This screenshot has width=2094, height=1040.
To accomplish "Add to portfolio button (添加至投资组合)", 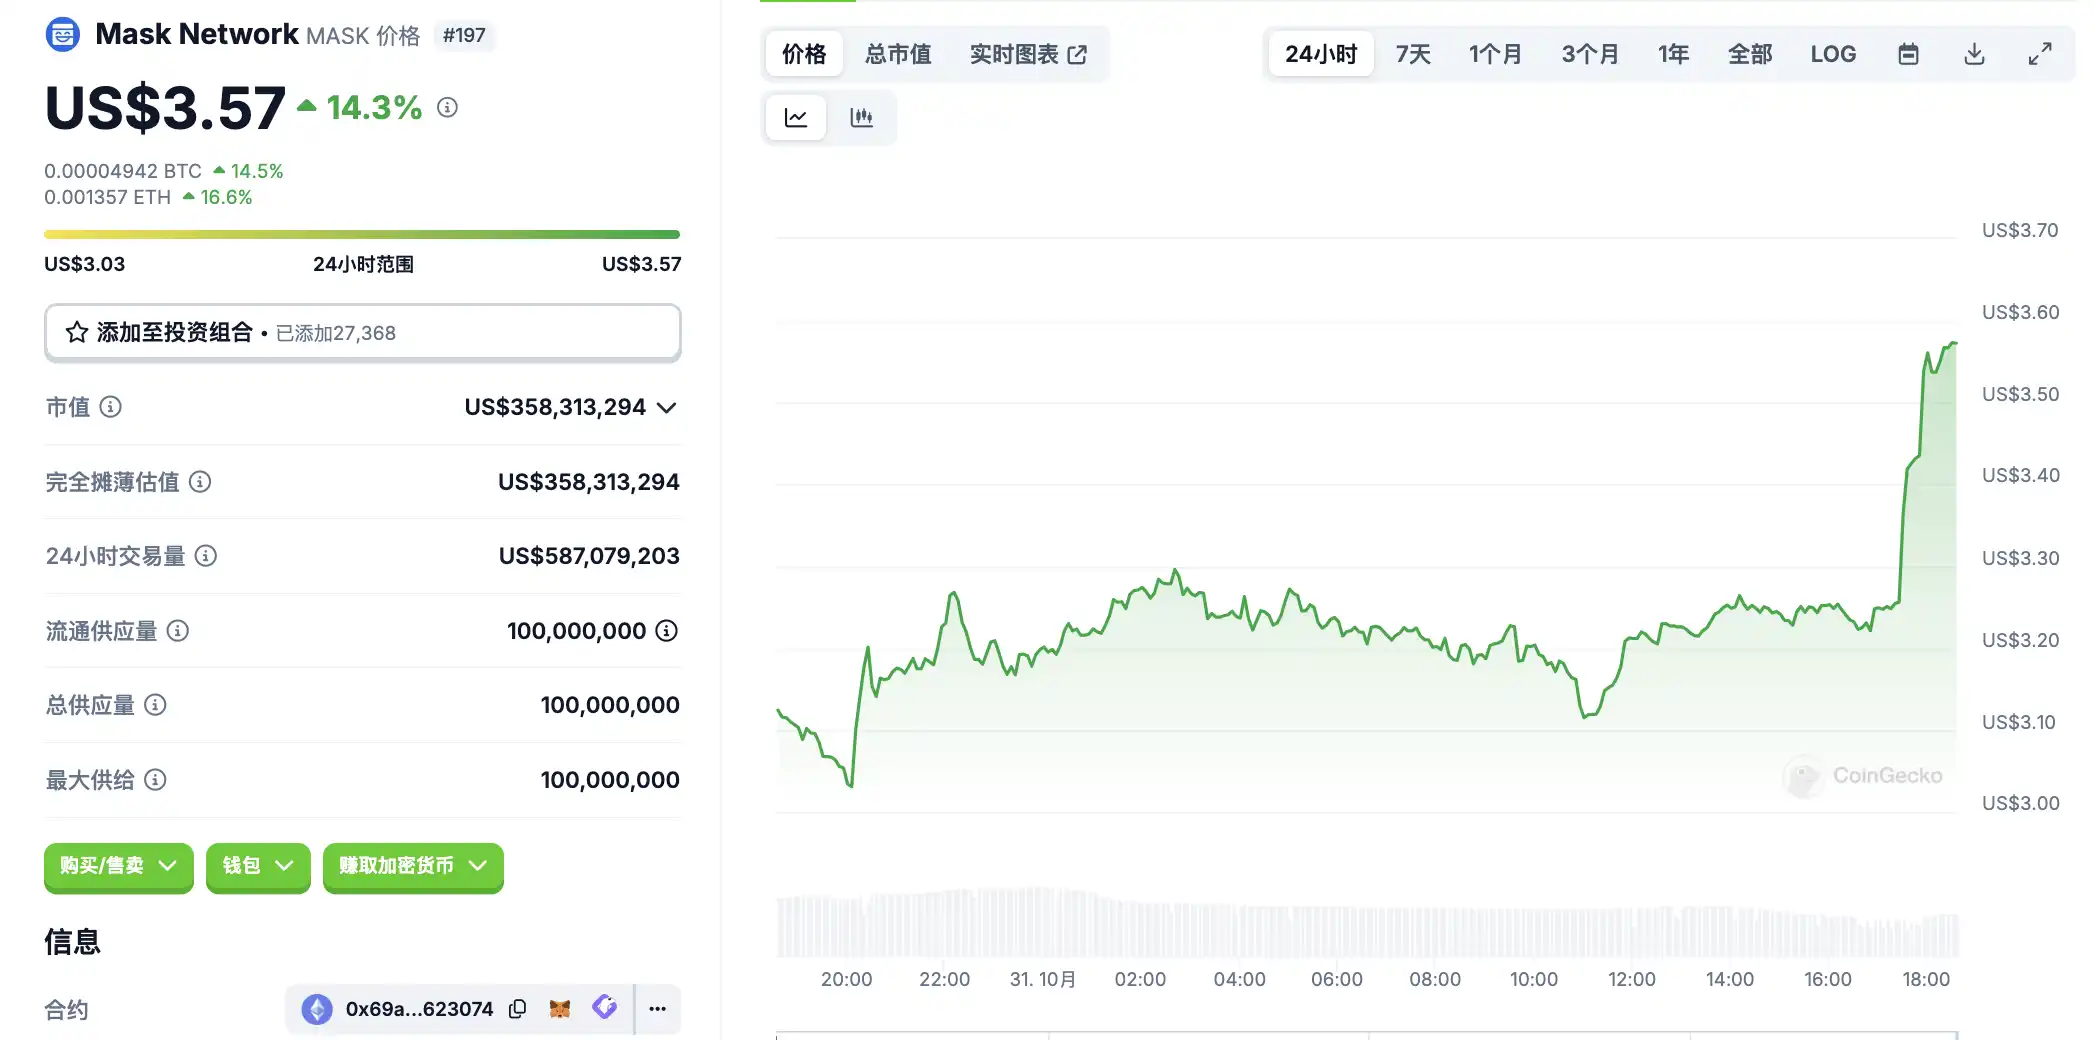I will [363, 332].
